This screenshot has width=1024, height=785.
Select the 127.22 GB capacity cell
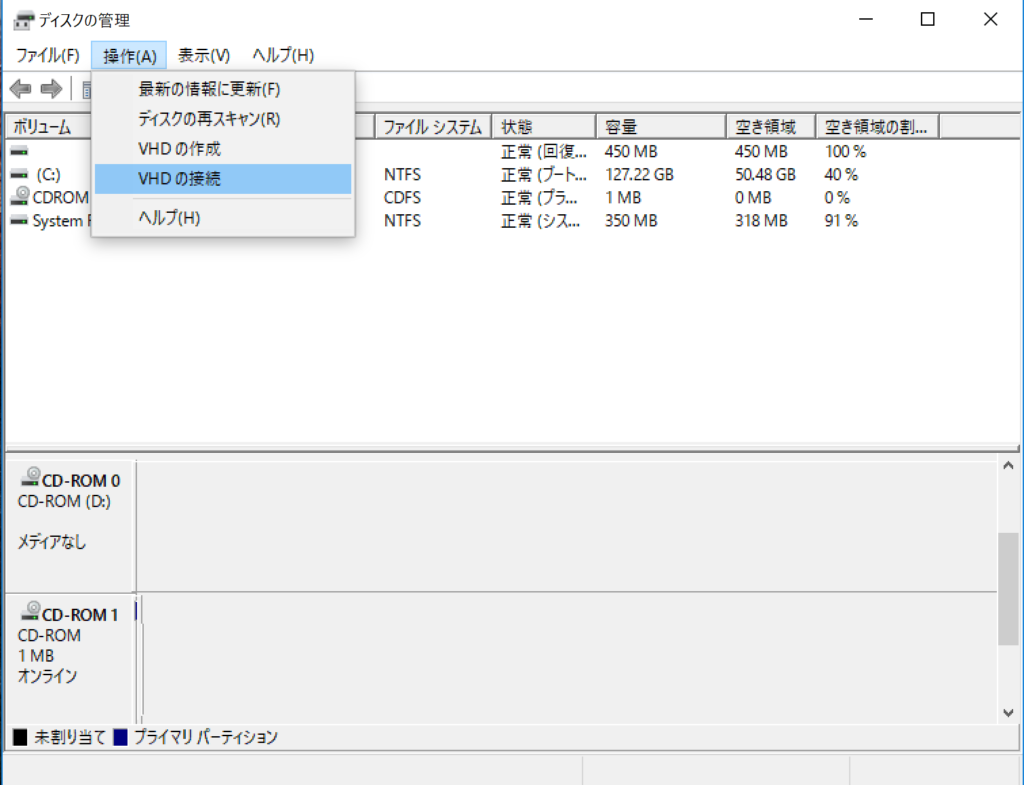[x=639, y=175]
